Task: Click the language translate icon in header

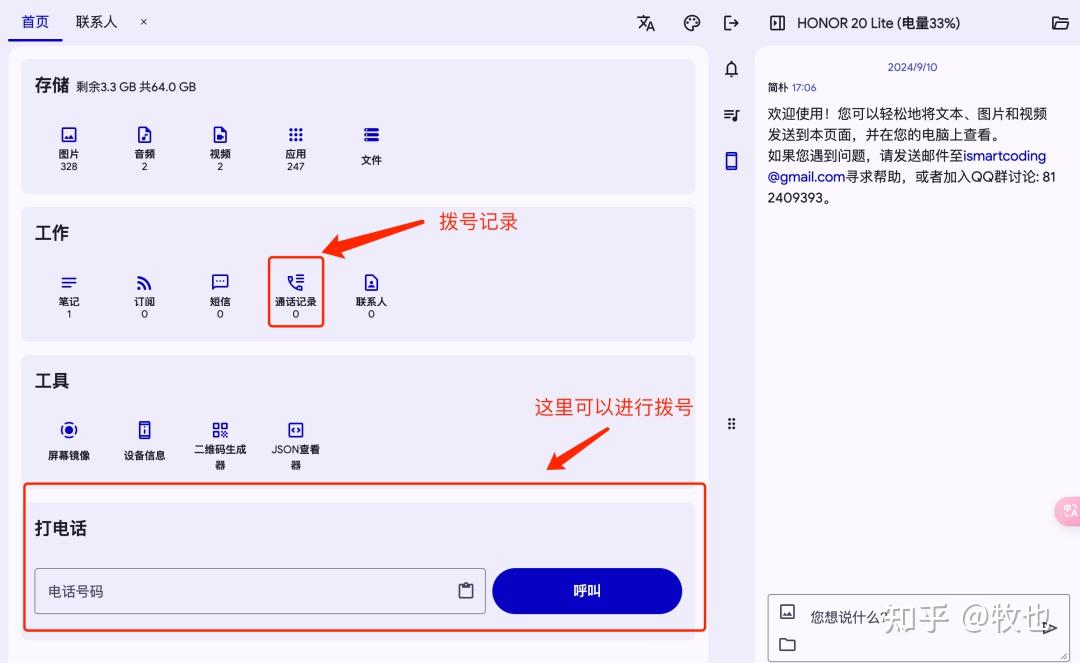Action: (x=646, y=23)
